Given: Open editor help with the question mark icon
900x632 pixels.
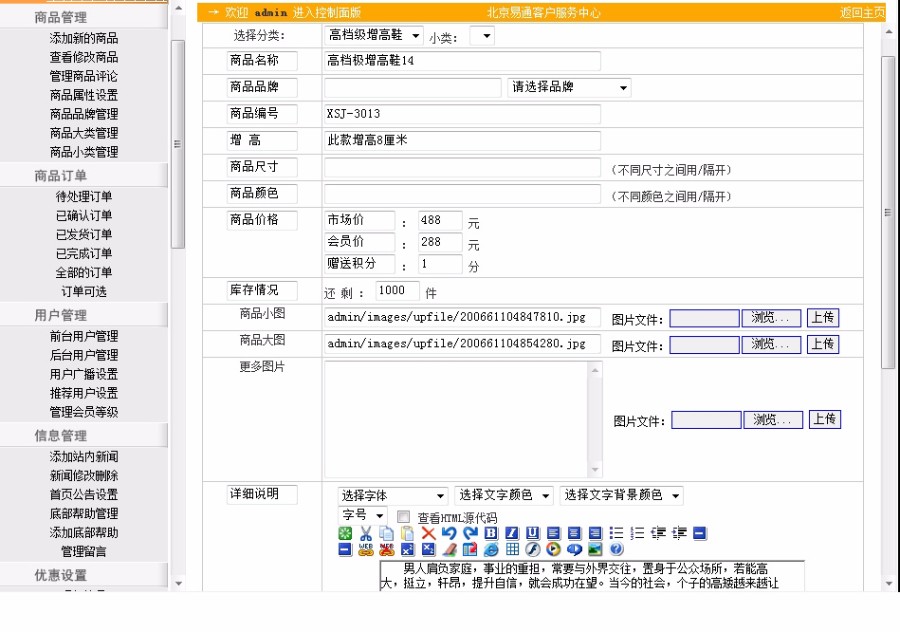Looking at the screenshot, I should coord(616,549).
